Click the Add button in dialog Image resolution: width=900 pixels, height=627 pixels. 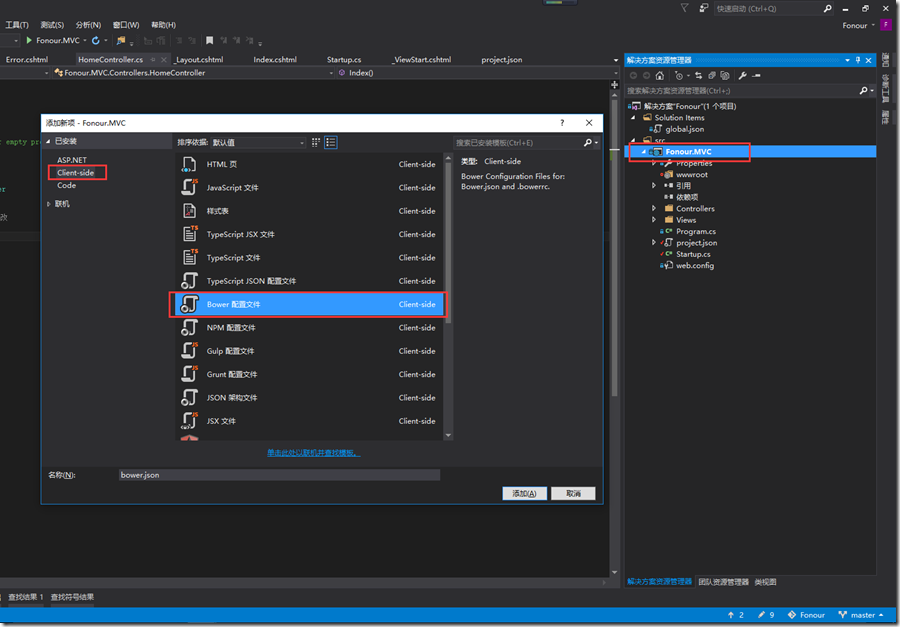pos(525,494)
